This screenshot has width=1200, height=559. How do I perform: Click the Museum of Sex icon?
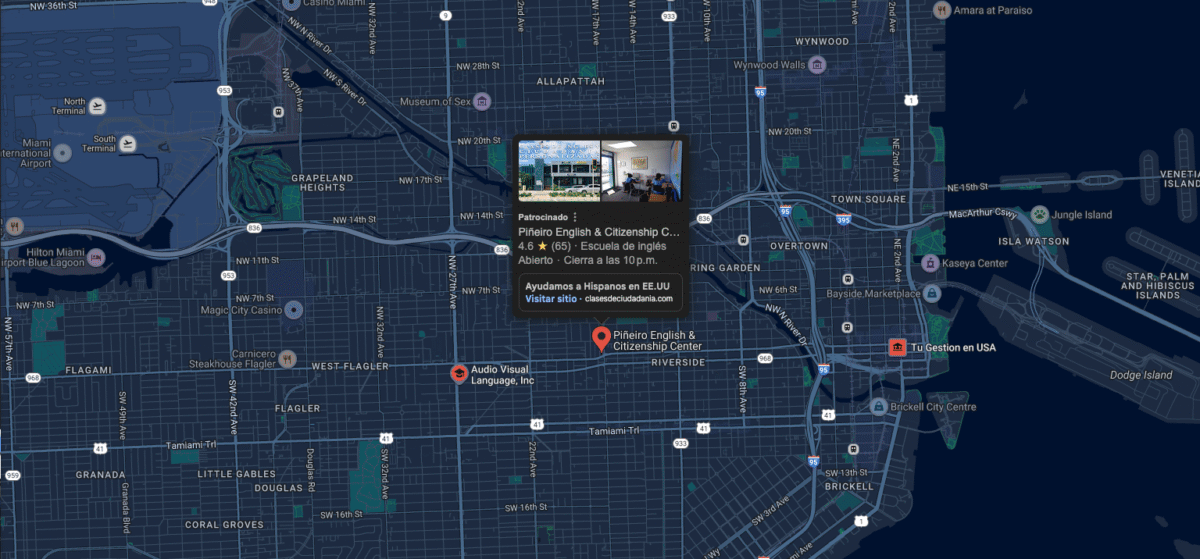(483, 102)
